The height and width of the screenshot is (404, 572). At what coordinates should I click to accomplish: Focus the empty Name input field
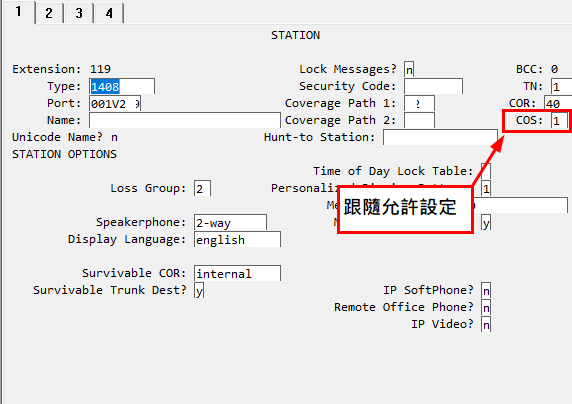(x=185, y=120)
